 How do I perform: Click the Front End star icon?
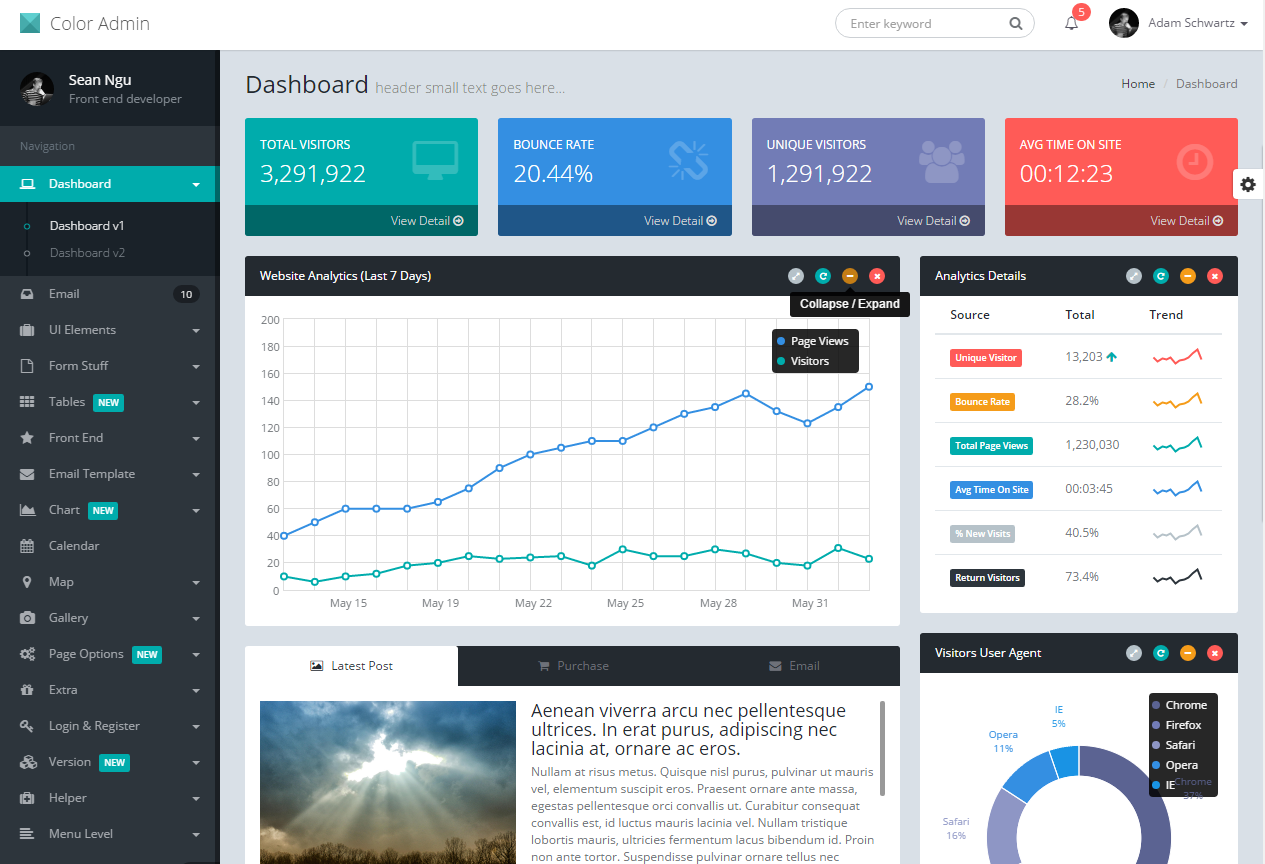tap(28, 438)
